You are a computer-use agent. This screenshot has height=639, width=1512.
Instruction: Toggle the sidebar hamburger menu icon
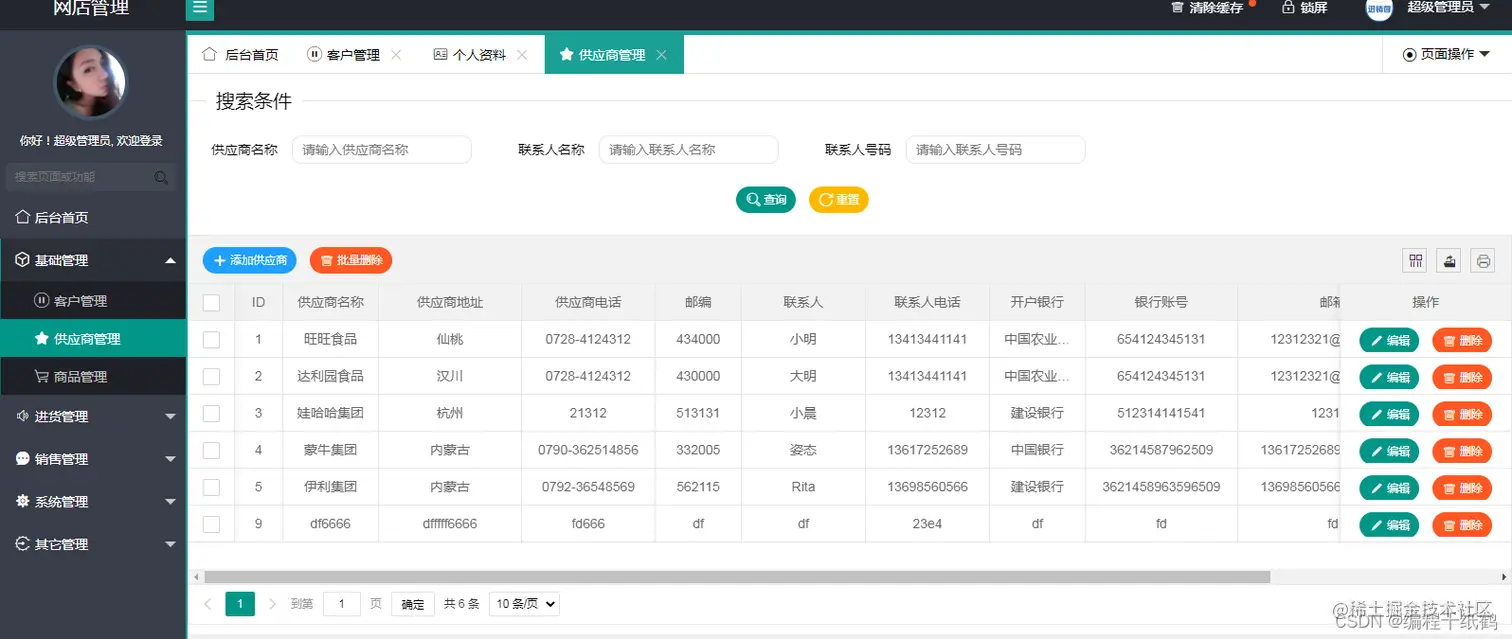pos(200,8)
